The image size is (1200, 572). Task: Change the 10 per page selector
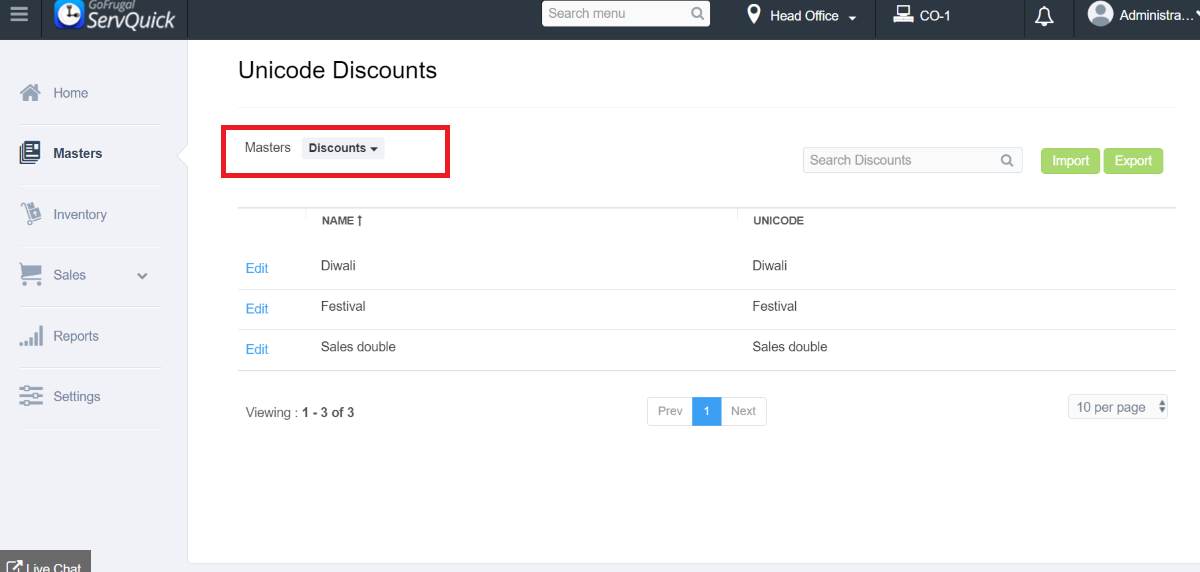(1118, 407)
